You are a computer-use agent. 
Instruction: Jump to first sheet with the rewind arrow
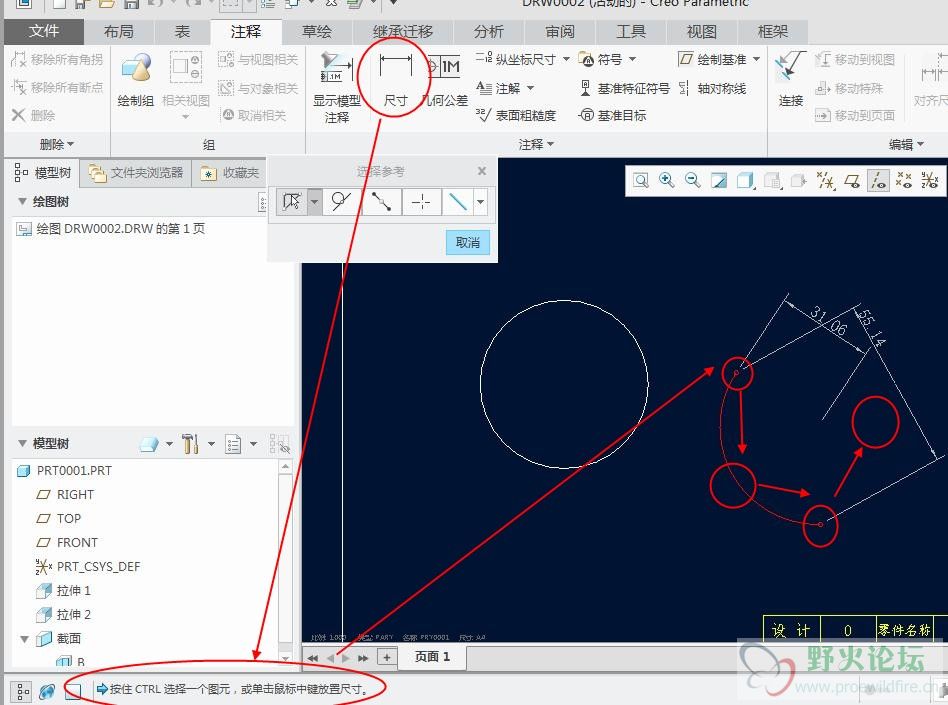[x=313, y=658]
